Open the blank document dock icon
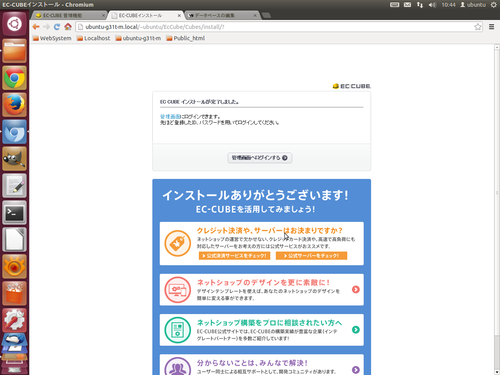Screen dimensions: 500x375 point(14,240)
